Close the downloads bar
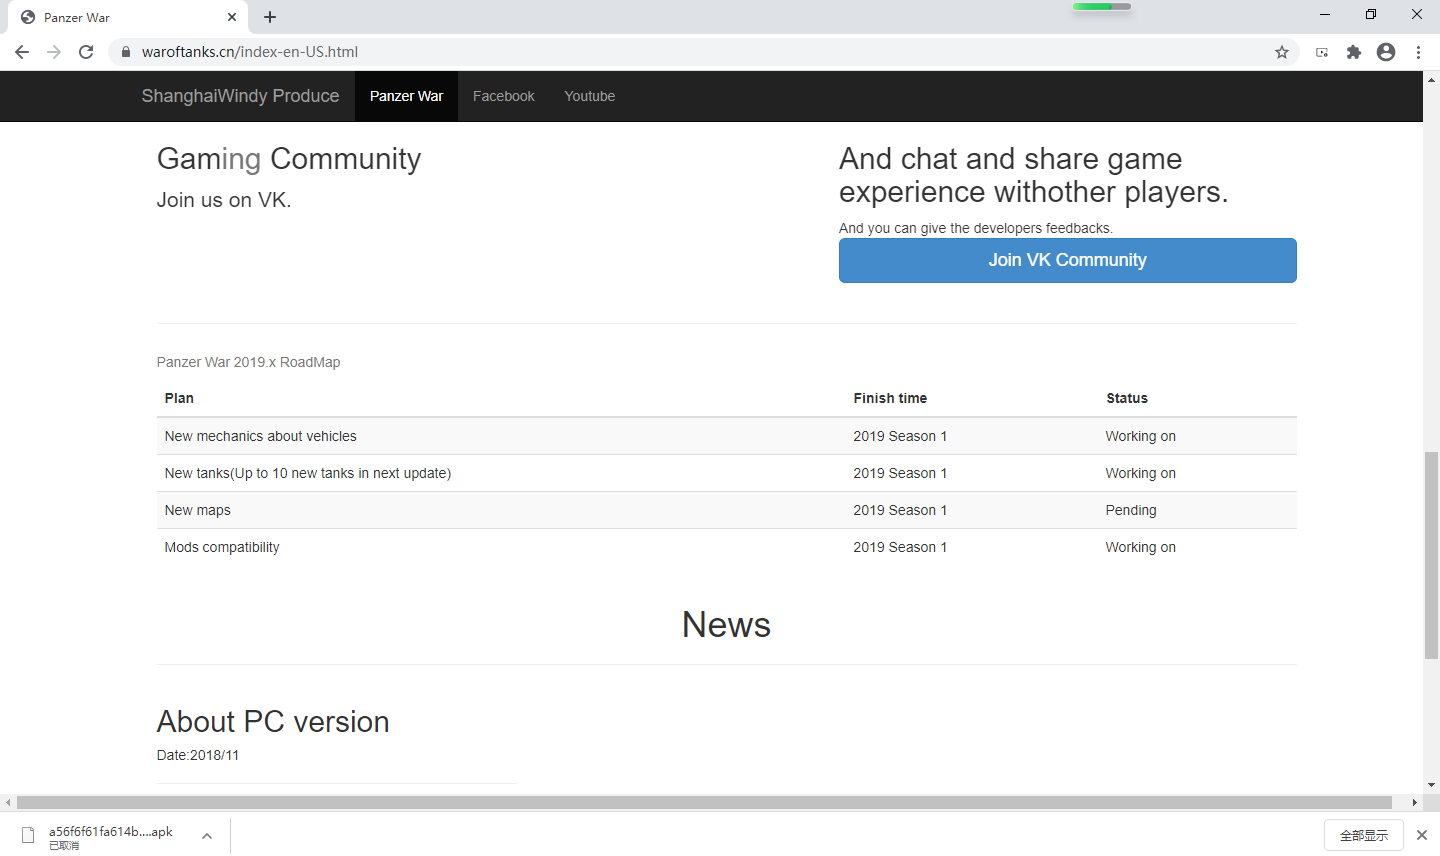1440x856 pixels. (x=1421, y=835)
